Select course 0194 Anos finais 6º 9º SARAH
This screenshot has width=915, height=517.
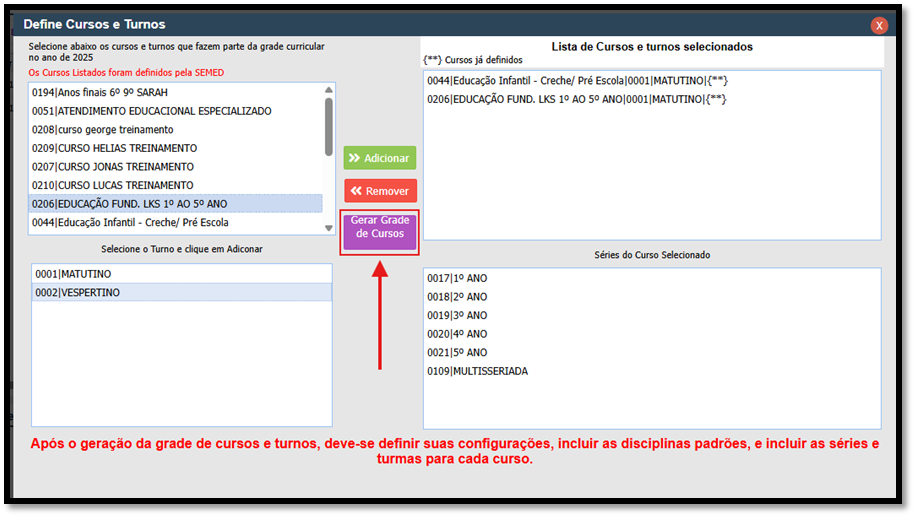[x=98, y=92]
